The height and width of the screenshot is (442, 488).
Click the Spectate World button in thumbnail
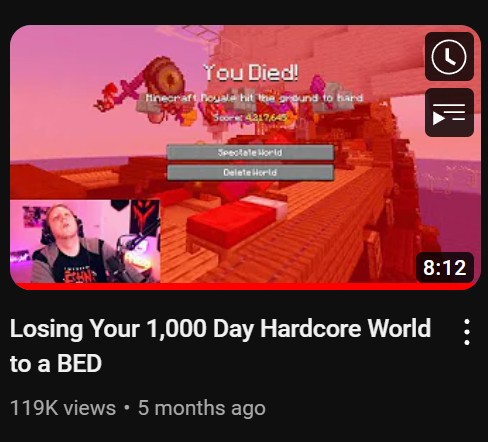(x=250, y=153)
